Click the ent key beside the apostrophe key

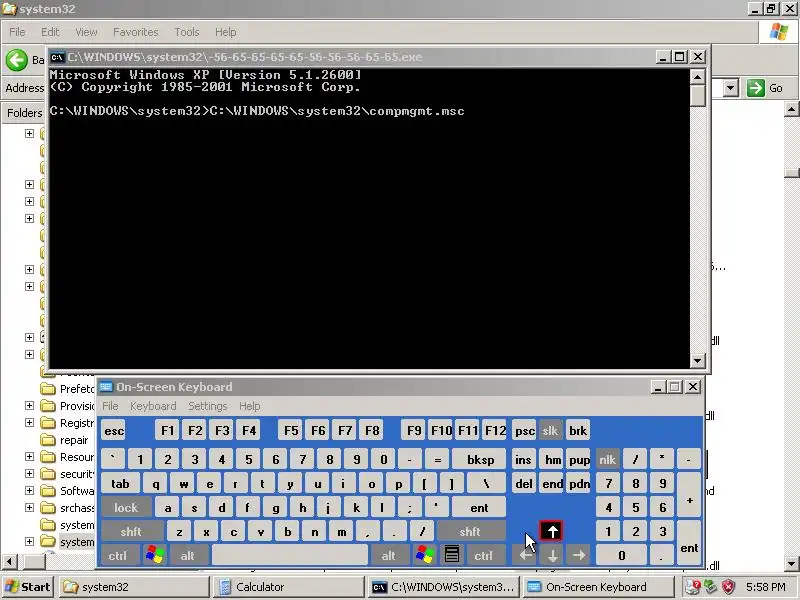coord(479,508)
